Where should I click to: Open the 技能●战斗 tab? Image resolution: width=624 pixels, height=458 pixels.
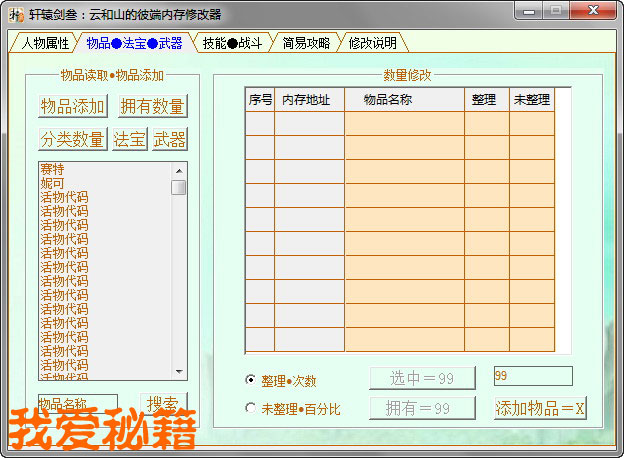coord(232,43)
